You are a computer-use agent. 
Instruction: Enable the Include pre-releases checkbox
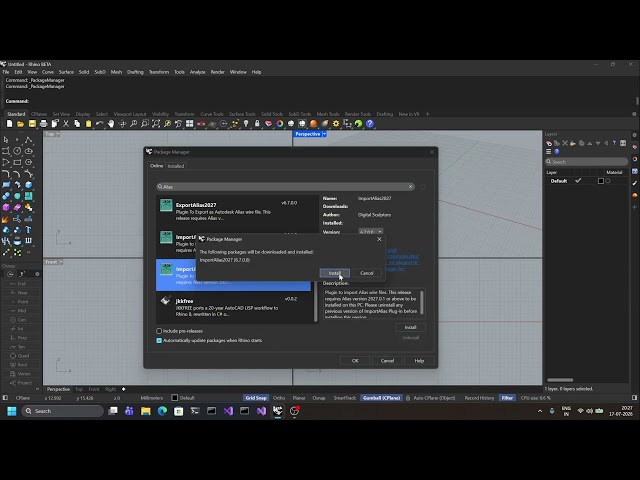(x=159, y=331)
